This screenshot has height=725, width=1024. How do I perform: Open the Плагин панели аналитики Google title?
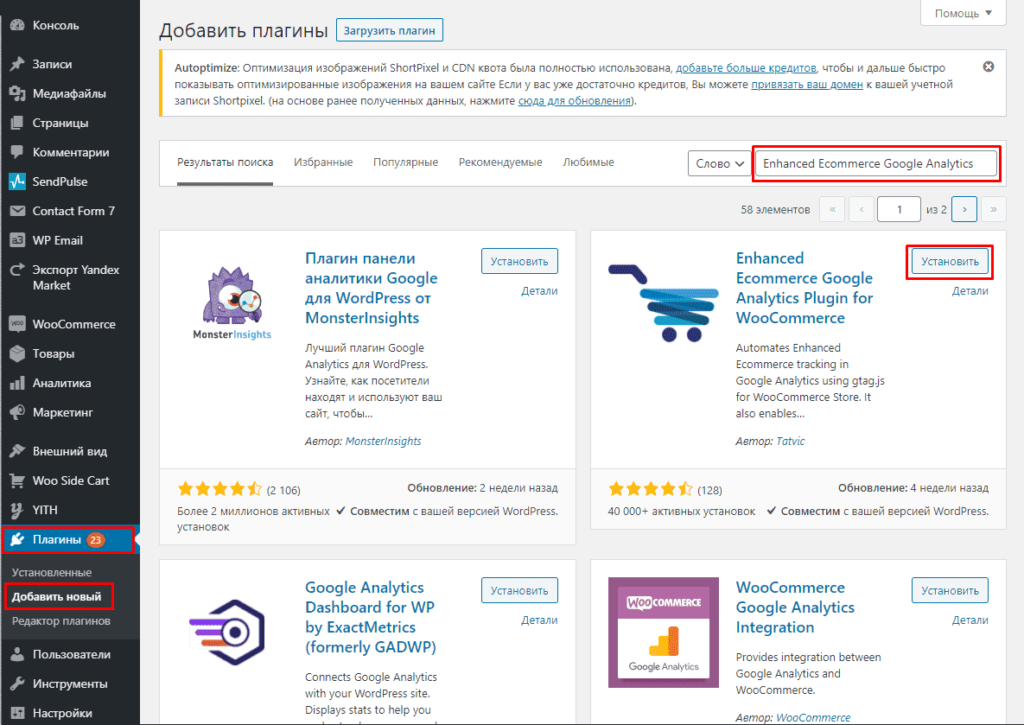pyautogui.click(x=371, y=288)
